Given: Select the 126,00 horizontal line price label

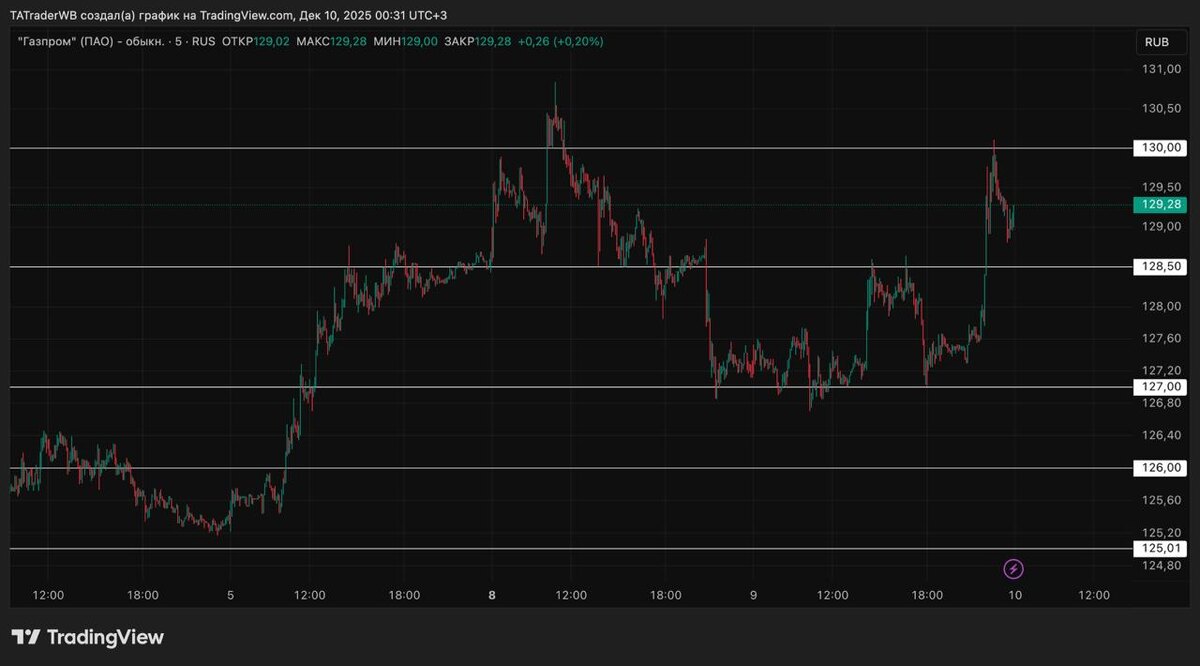Looking at the screenshot, I should pos(1159,468).
